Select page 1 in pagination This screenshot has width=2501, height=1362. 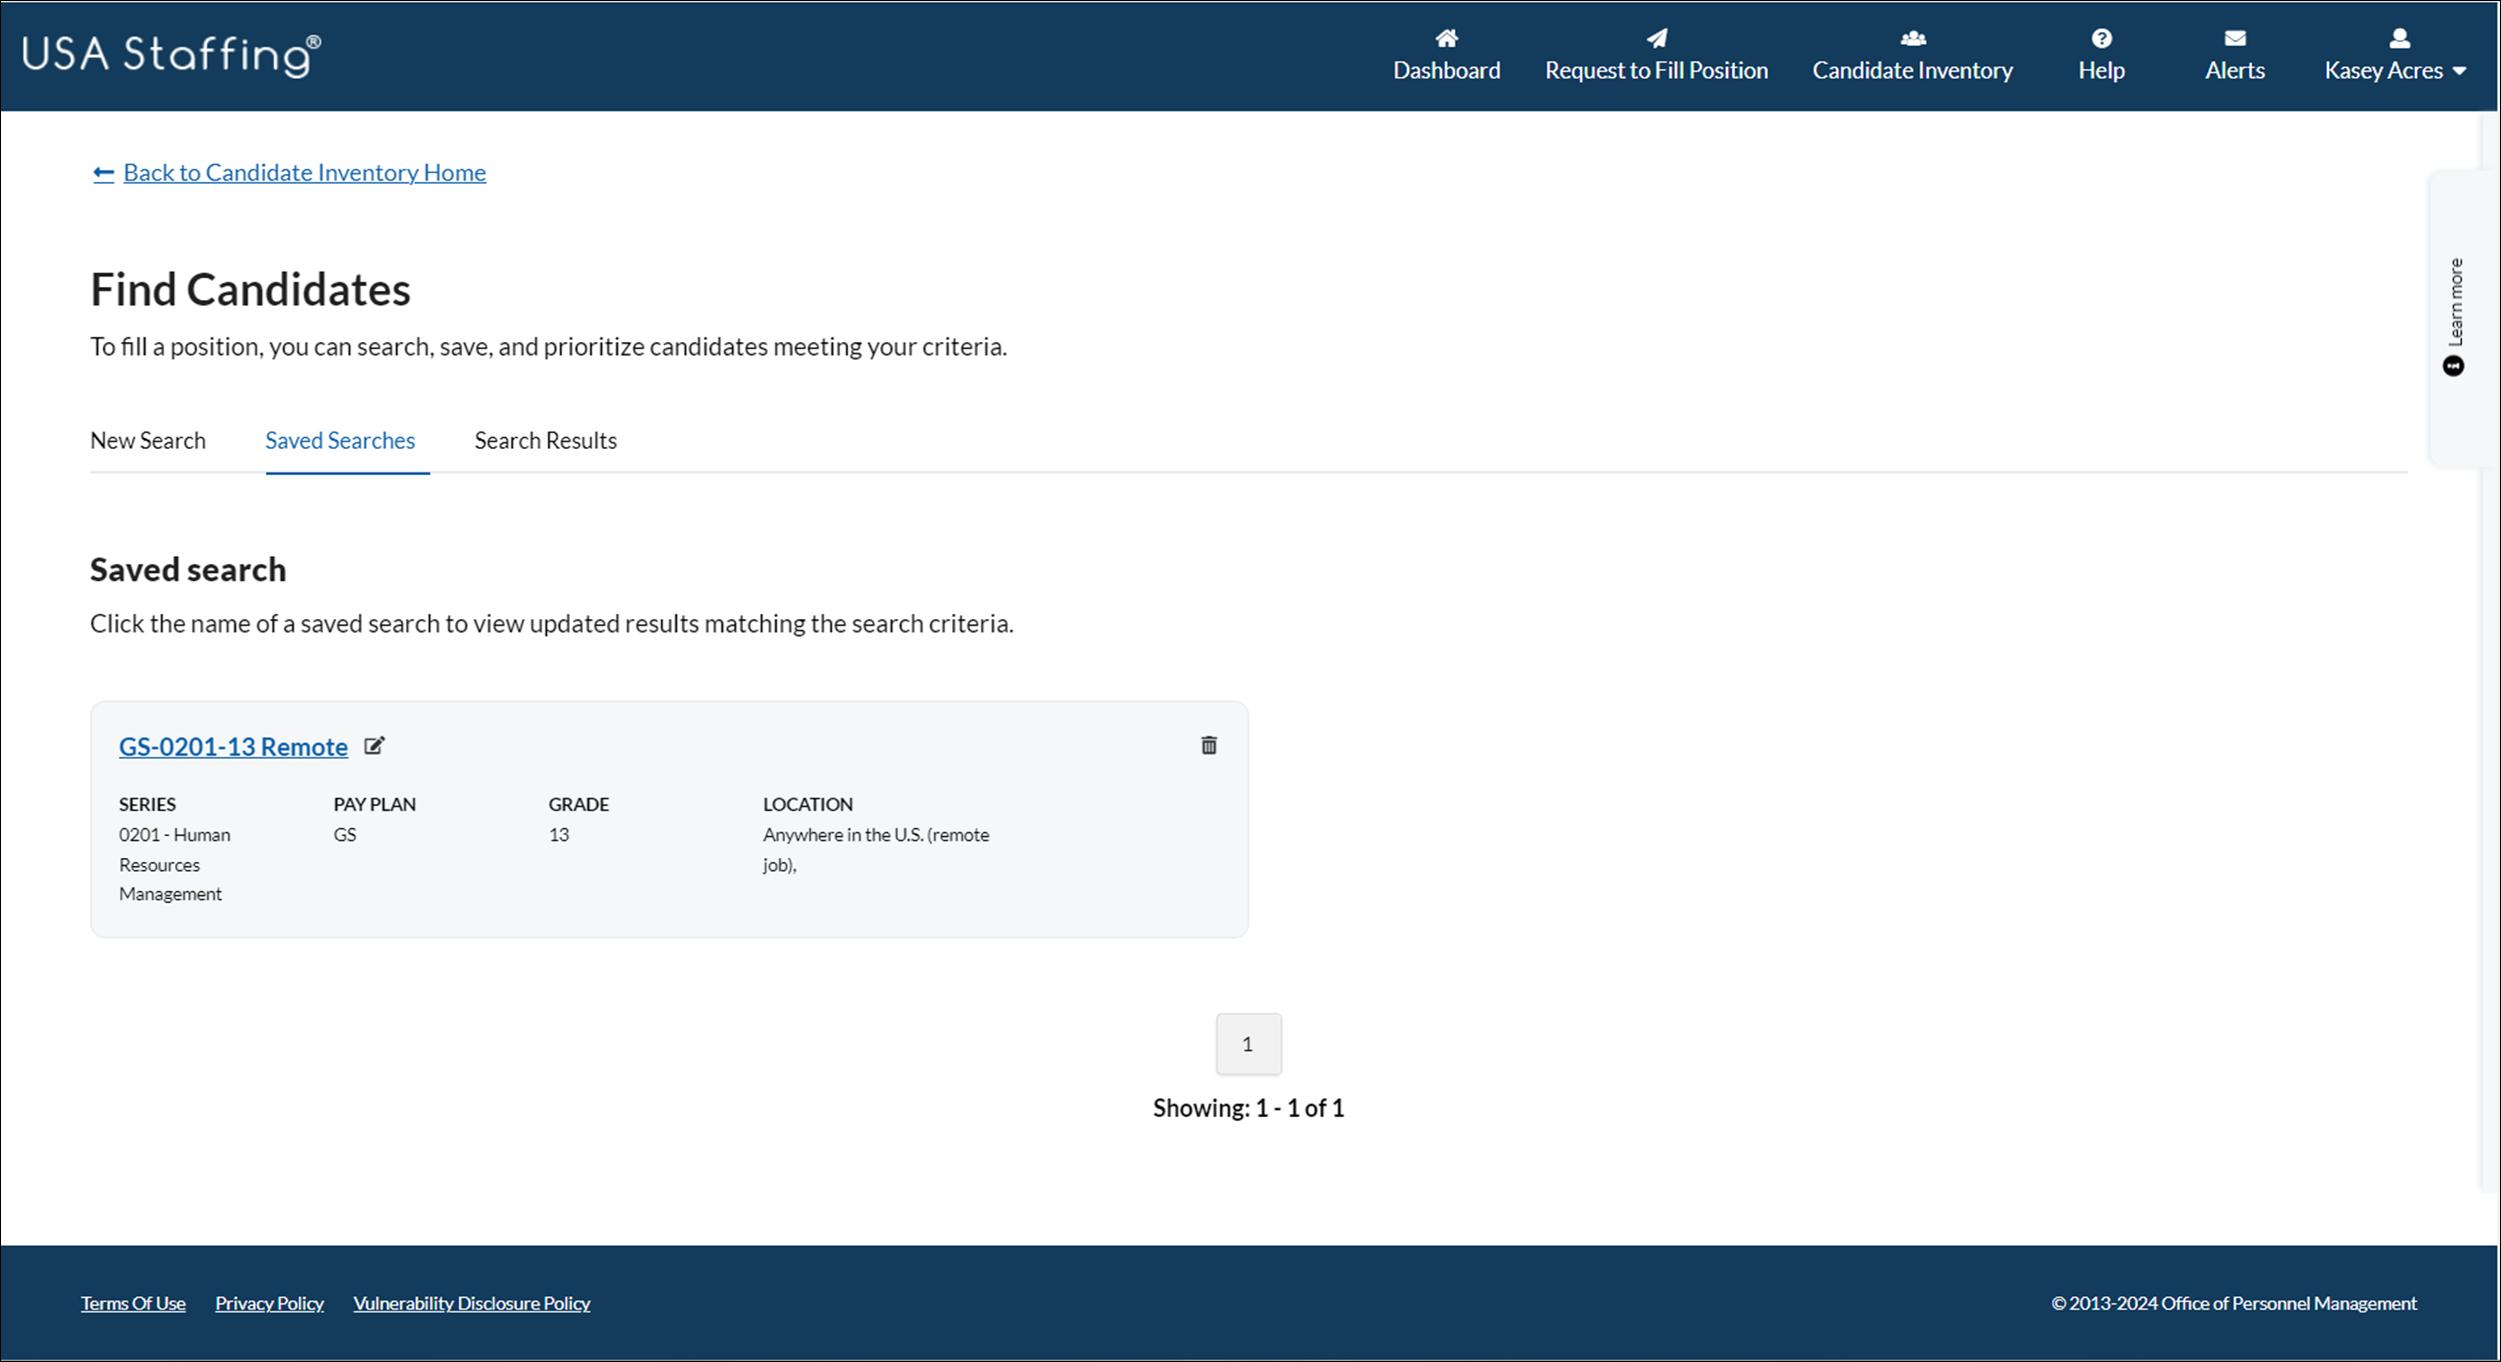click(1248, 1043)
